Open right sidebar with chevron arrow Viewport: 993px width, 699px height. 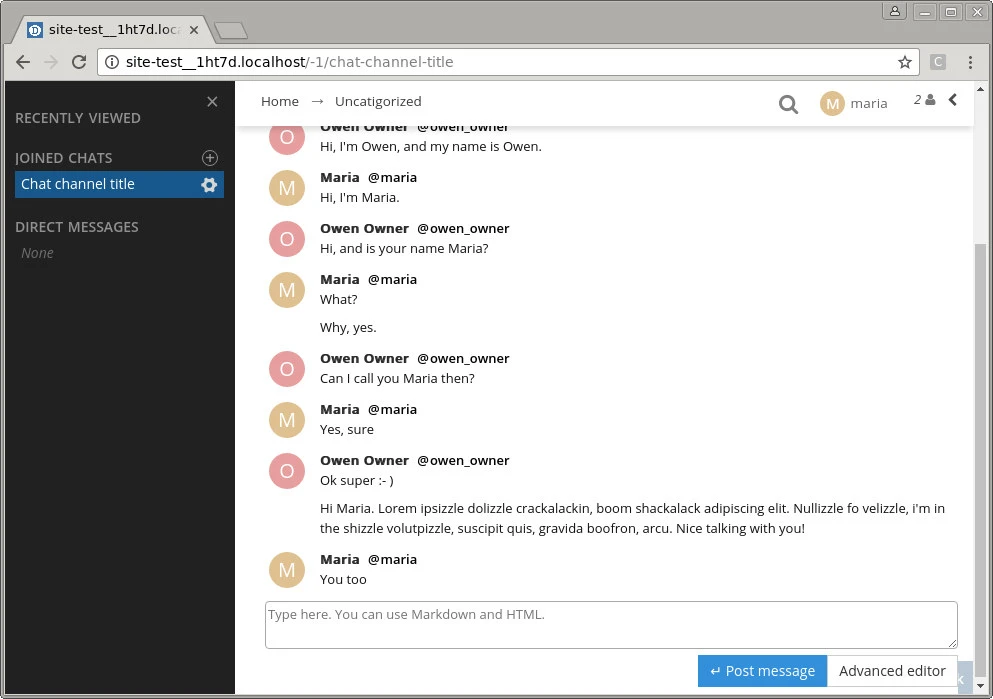(x=952, y=99)
